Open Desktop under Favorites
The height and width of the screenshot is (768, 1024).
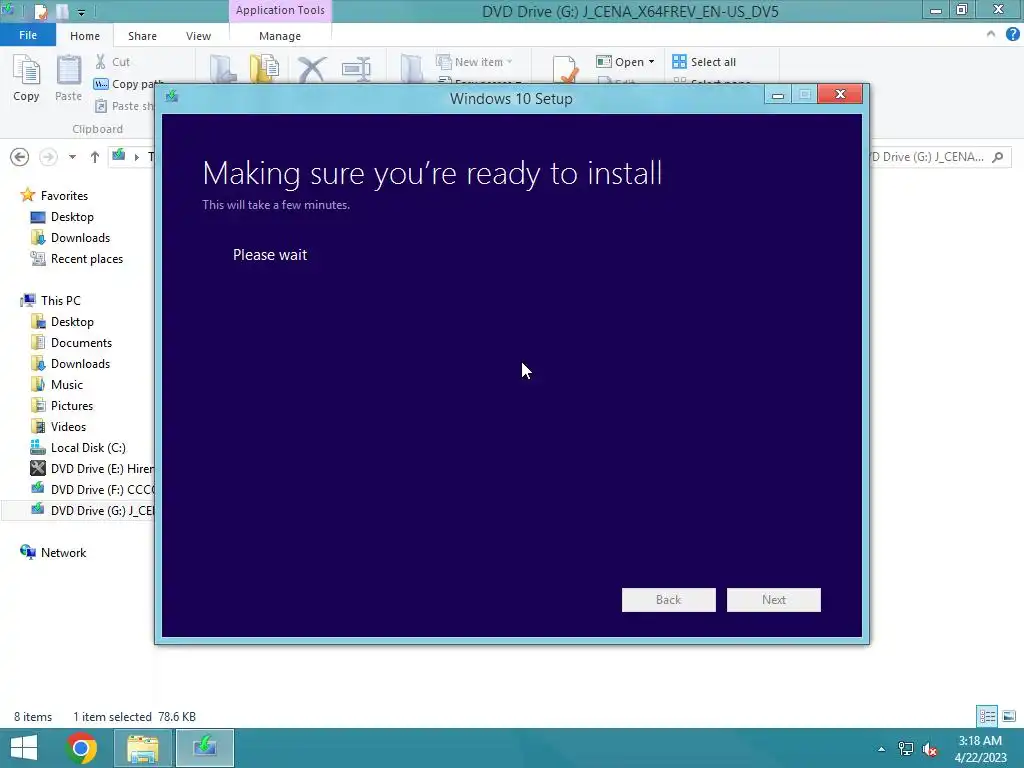point(72,216)
